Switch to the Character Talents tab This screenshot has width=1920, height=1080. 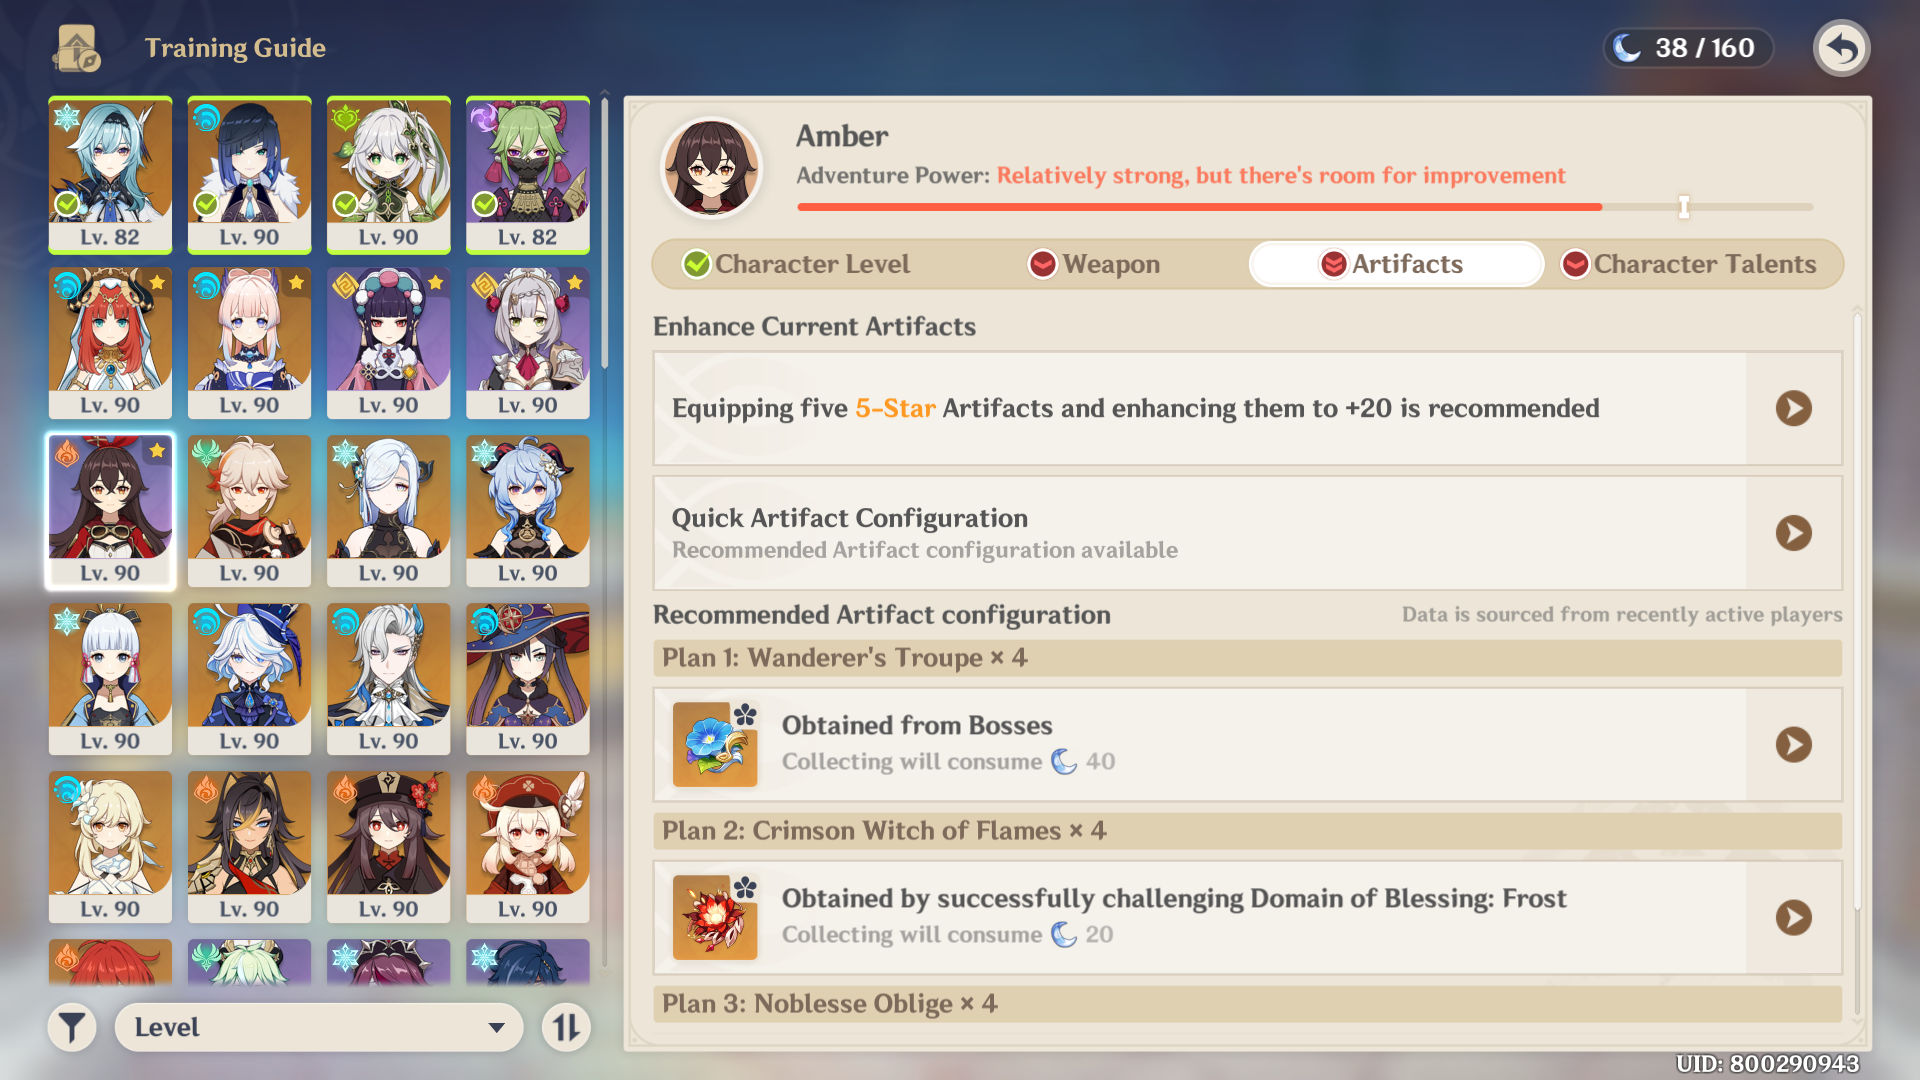click(1690, 264)
